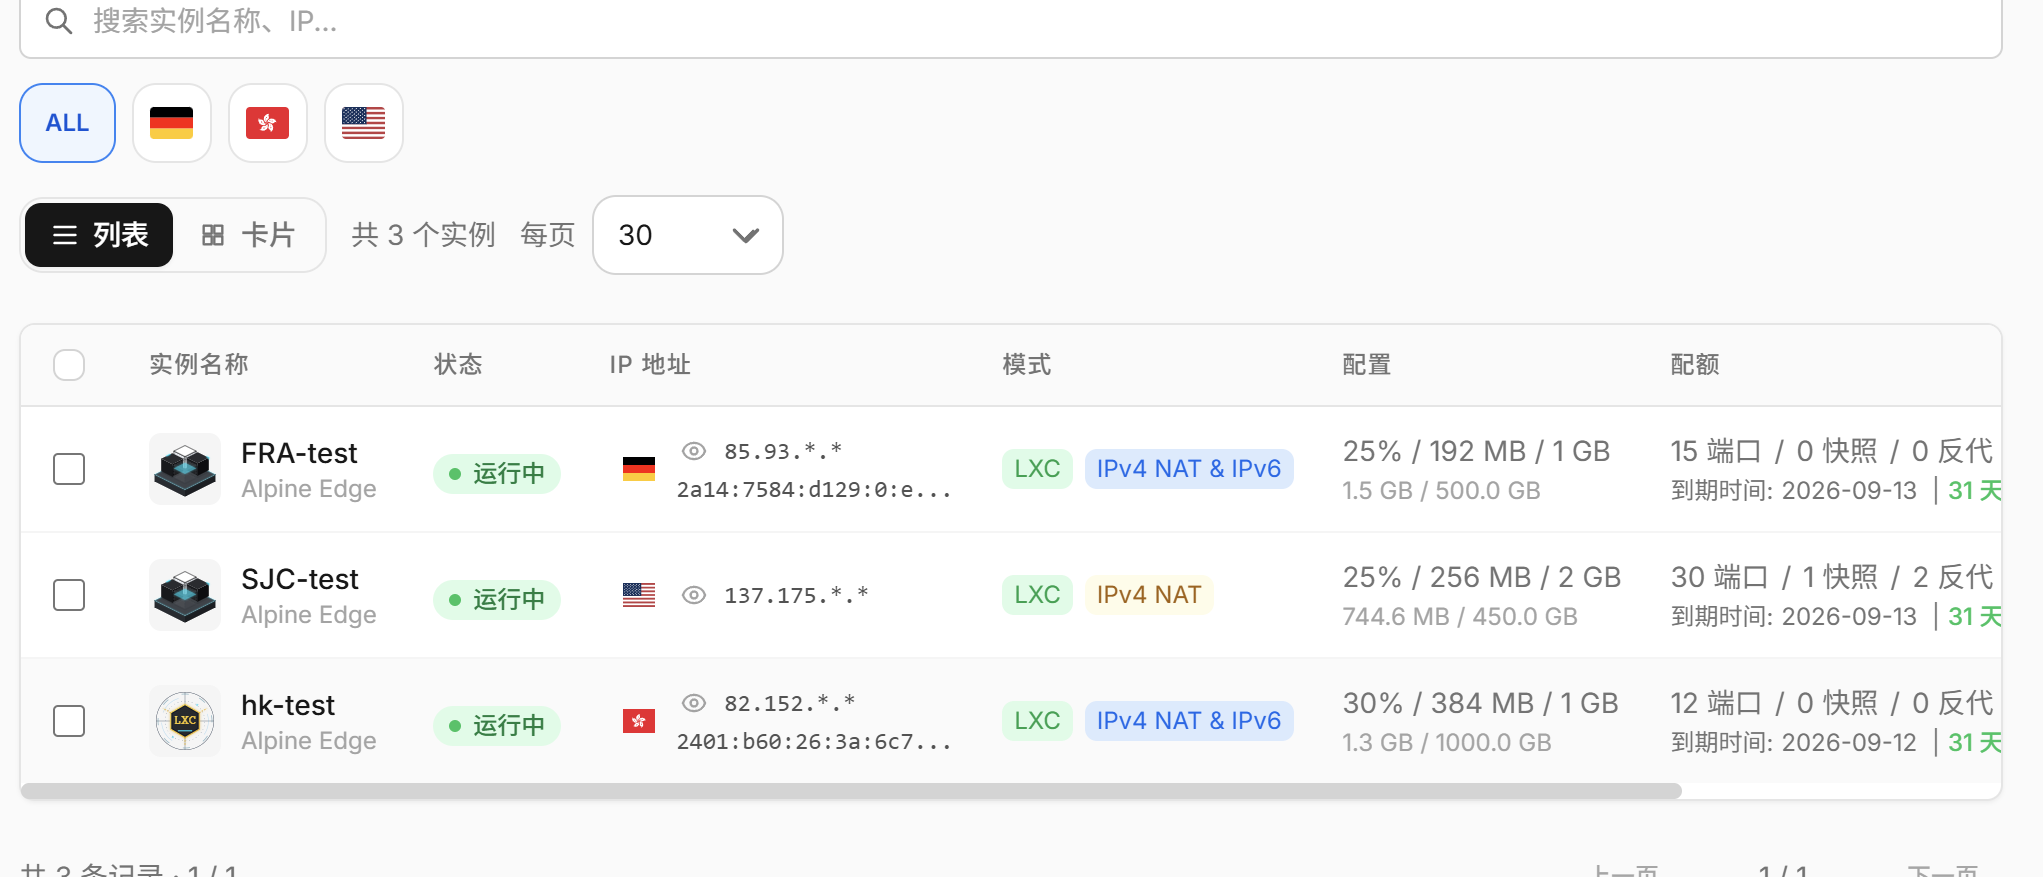Click the 实例名称 column header
Screen dimensions: 2043x877
199,365
